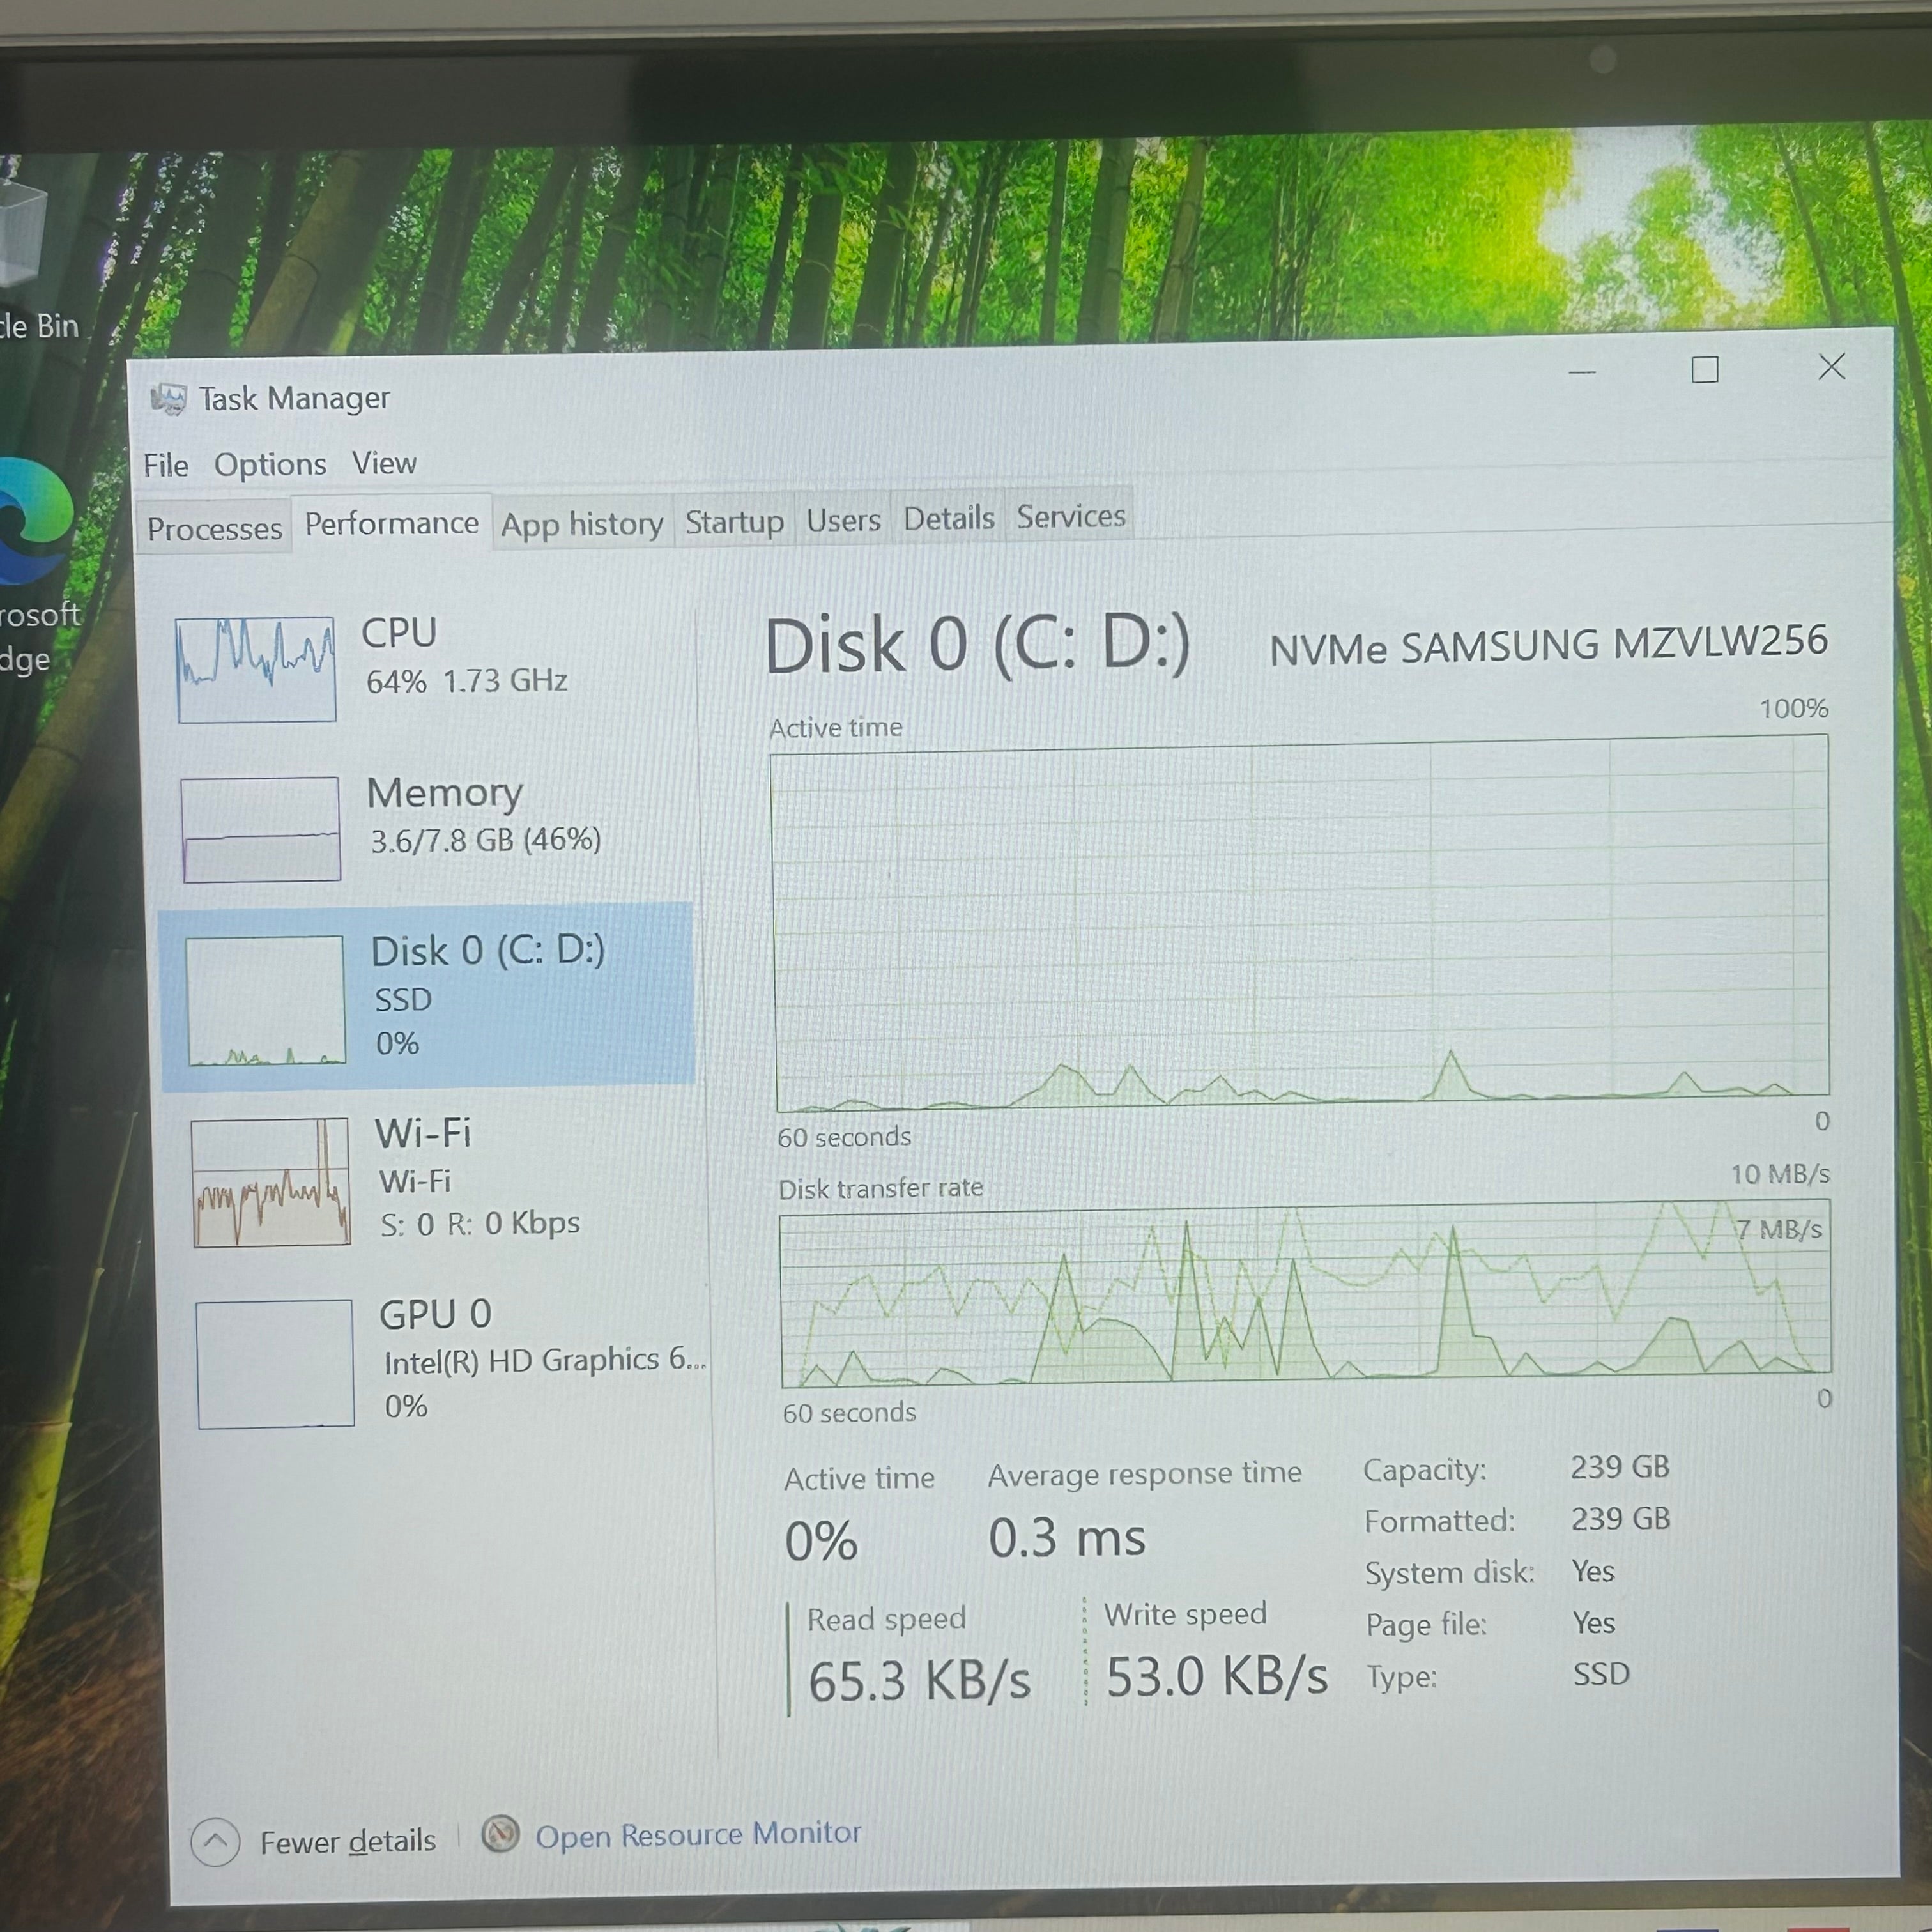Select the Performance tab
Screen dimensions: 1932x1932
click(x=392, y=523)
